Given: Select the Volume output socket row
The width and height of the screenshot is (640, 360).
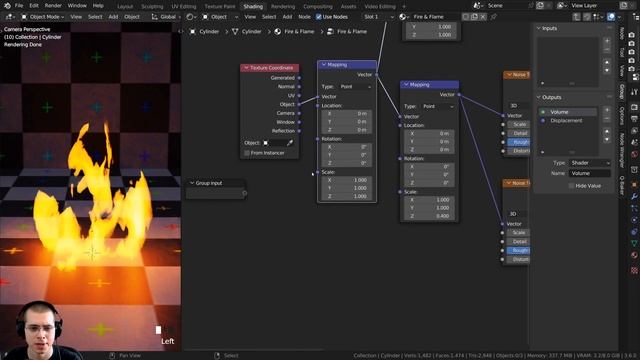Looking at the screenshot, I should coord(568,112).
